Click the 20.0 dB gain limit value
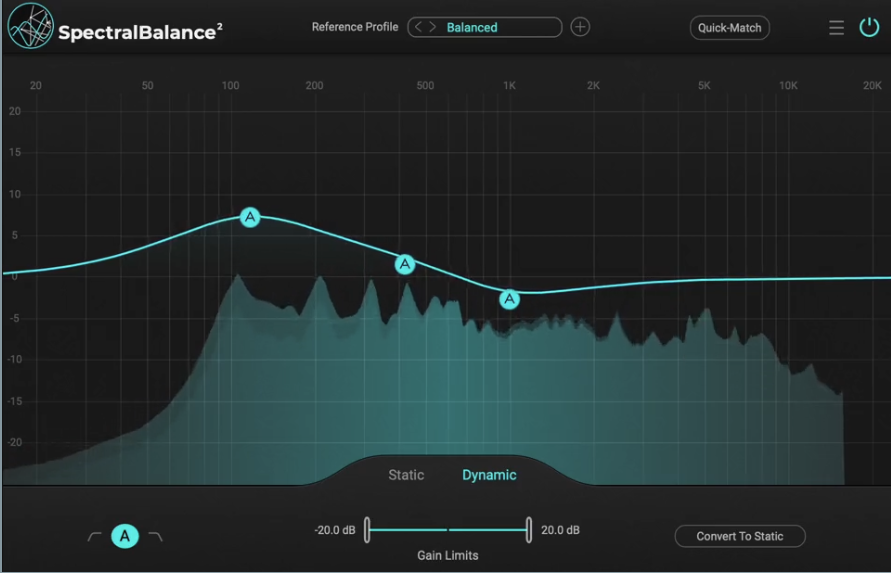This screenshot has height=573, width=891. coord(560,530)
